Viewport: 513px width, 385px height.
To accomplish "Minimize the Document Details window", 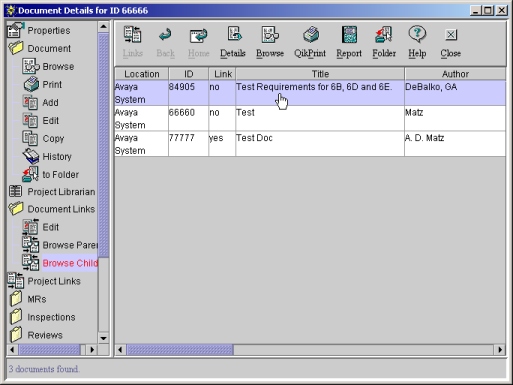I will coord(476,10).
